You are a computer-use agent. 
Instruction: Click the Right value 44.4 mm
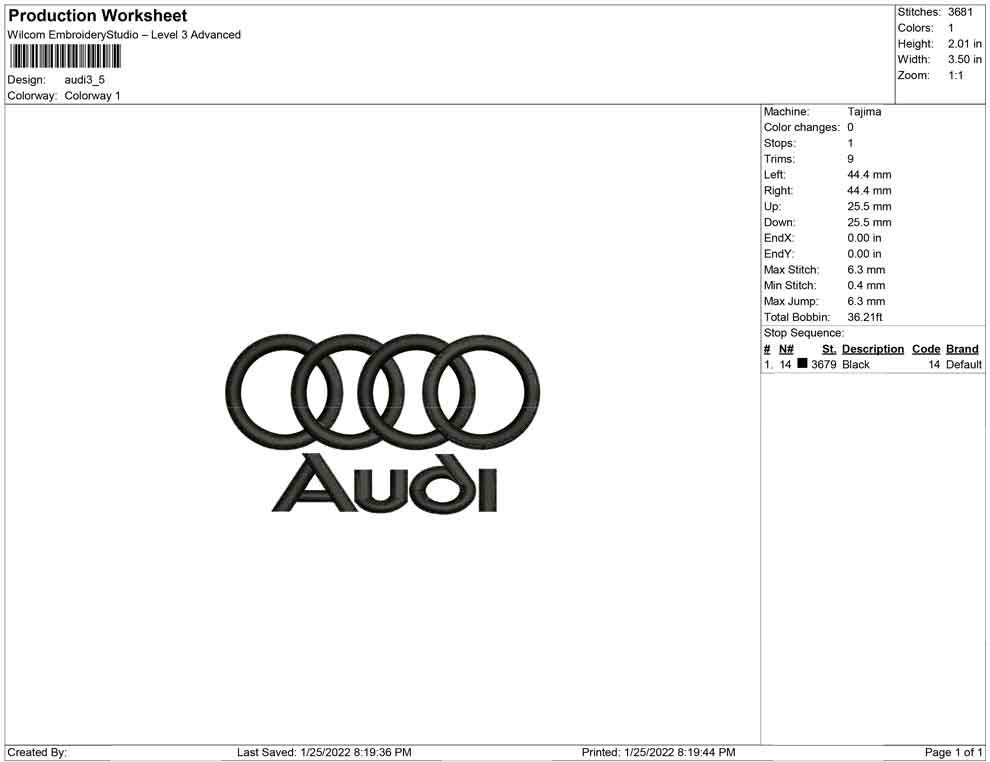click(x=869, y=191)
